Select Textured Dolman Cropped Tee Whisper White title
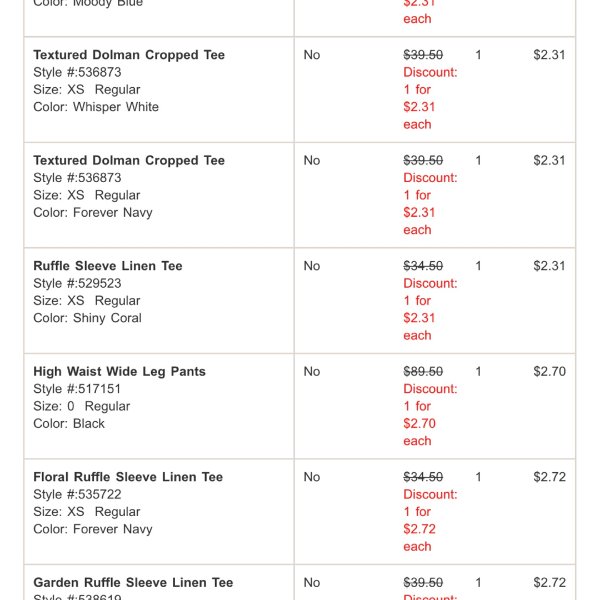The width and height of the screenshot is (600, 600). pyautogui.click(x=129, y=55)
